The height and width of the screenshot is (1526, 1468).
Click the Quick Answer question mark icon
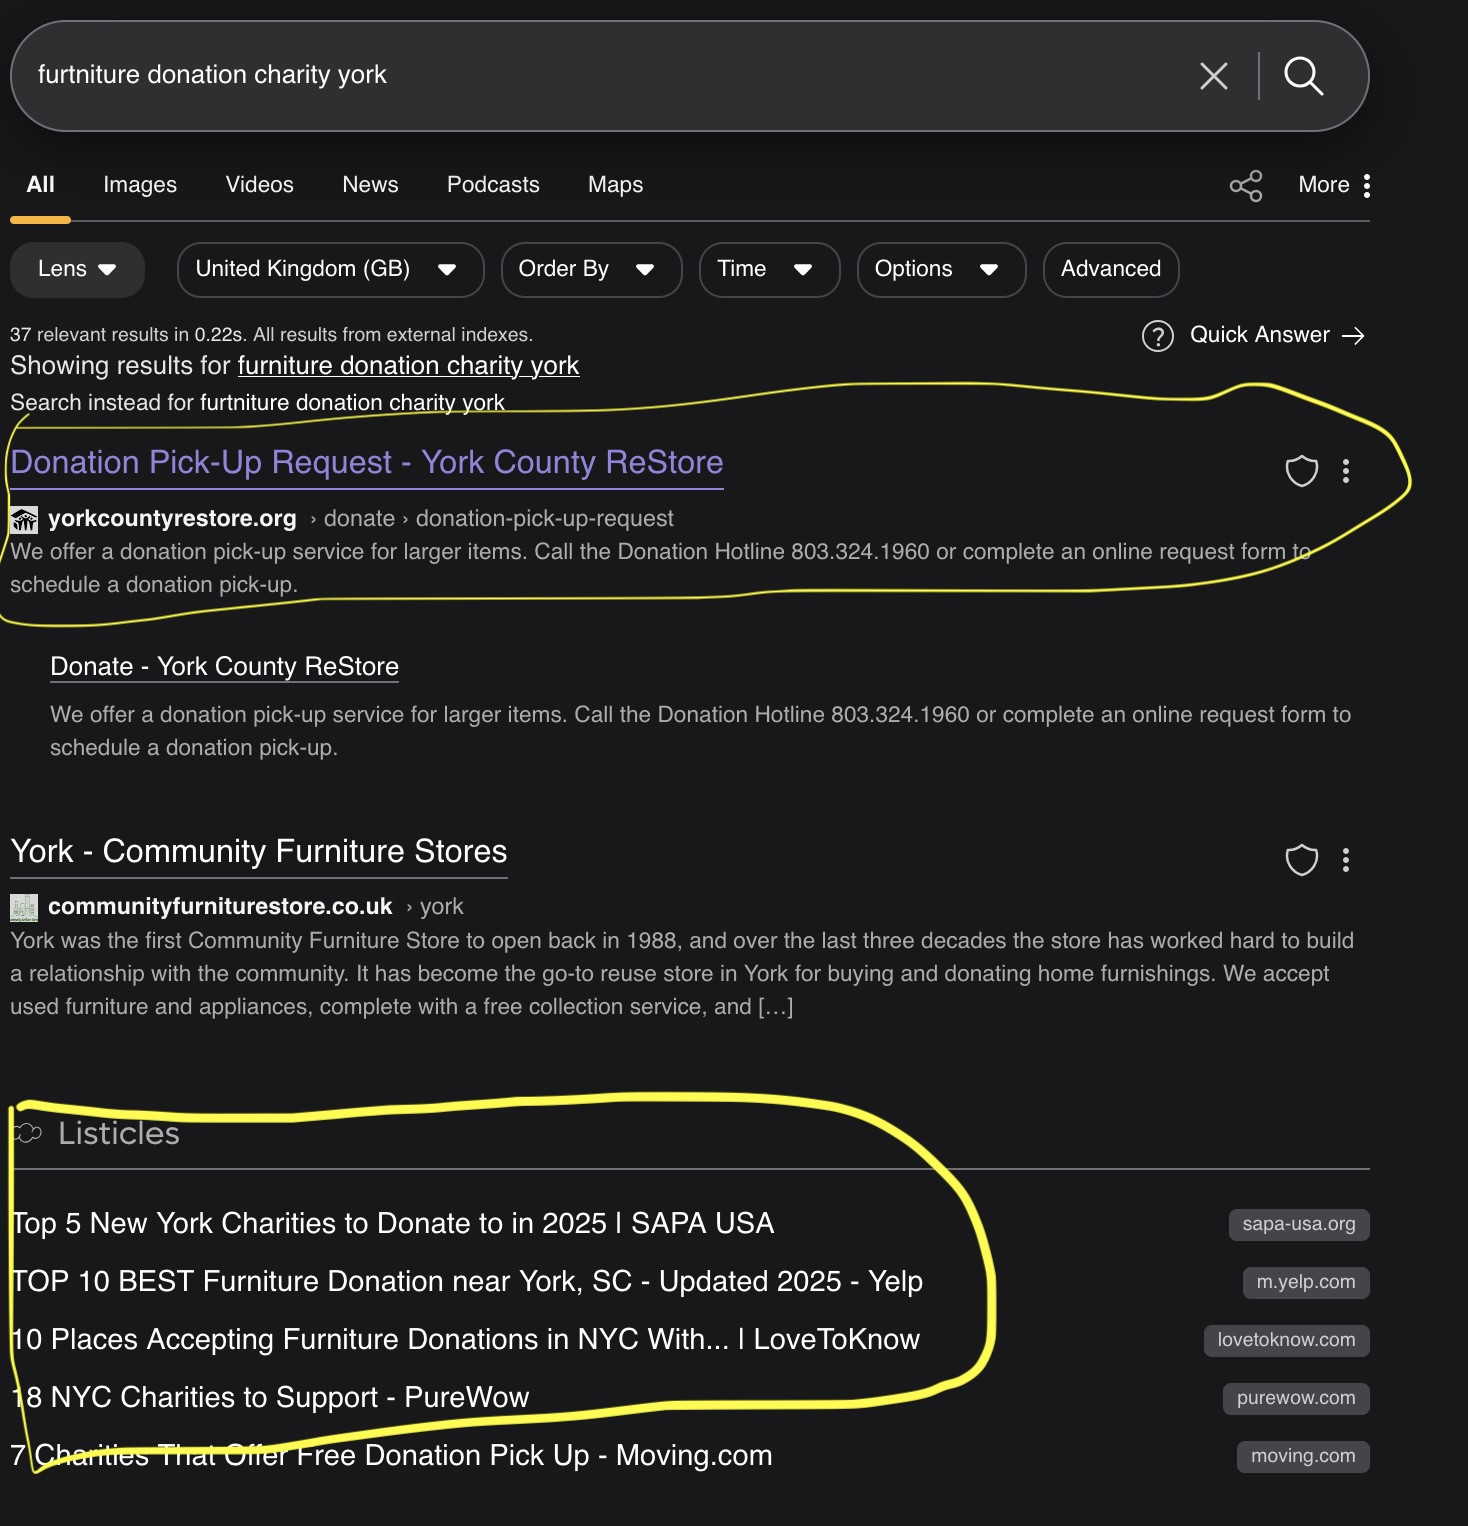pos(1157,336)
